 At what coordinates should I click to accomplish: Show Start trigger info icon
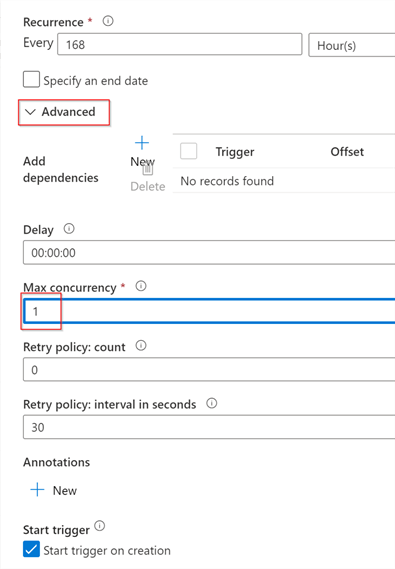(x=99, y=526)
